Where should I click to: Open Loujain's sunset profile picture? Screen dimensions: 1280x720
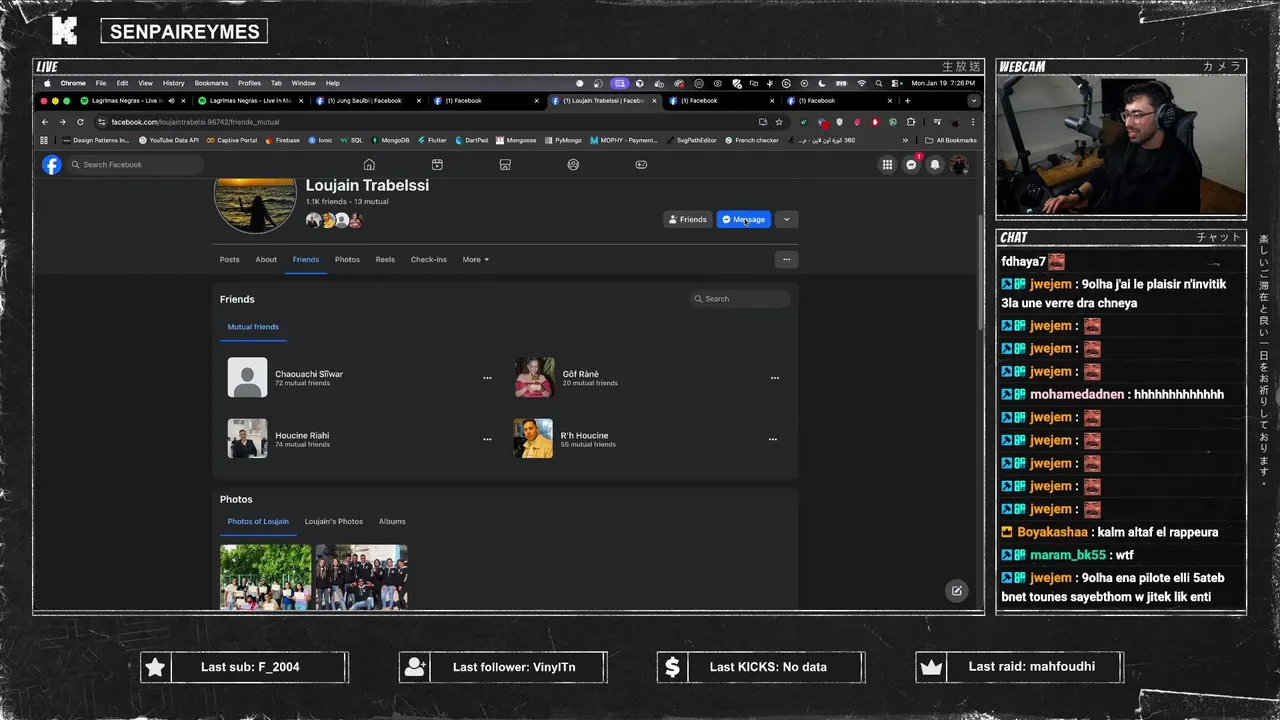coord(255,205)
